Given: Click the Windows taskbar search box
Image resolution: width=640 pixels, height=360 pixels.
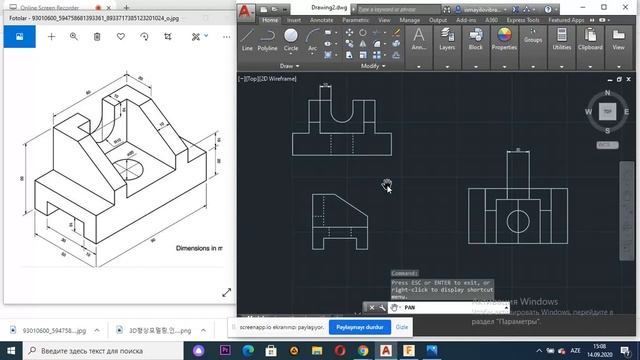Looking at the screenshot, I should click(x=102, y=351).
